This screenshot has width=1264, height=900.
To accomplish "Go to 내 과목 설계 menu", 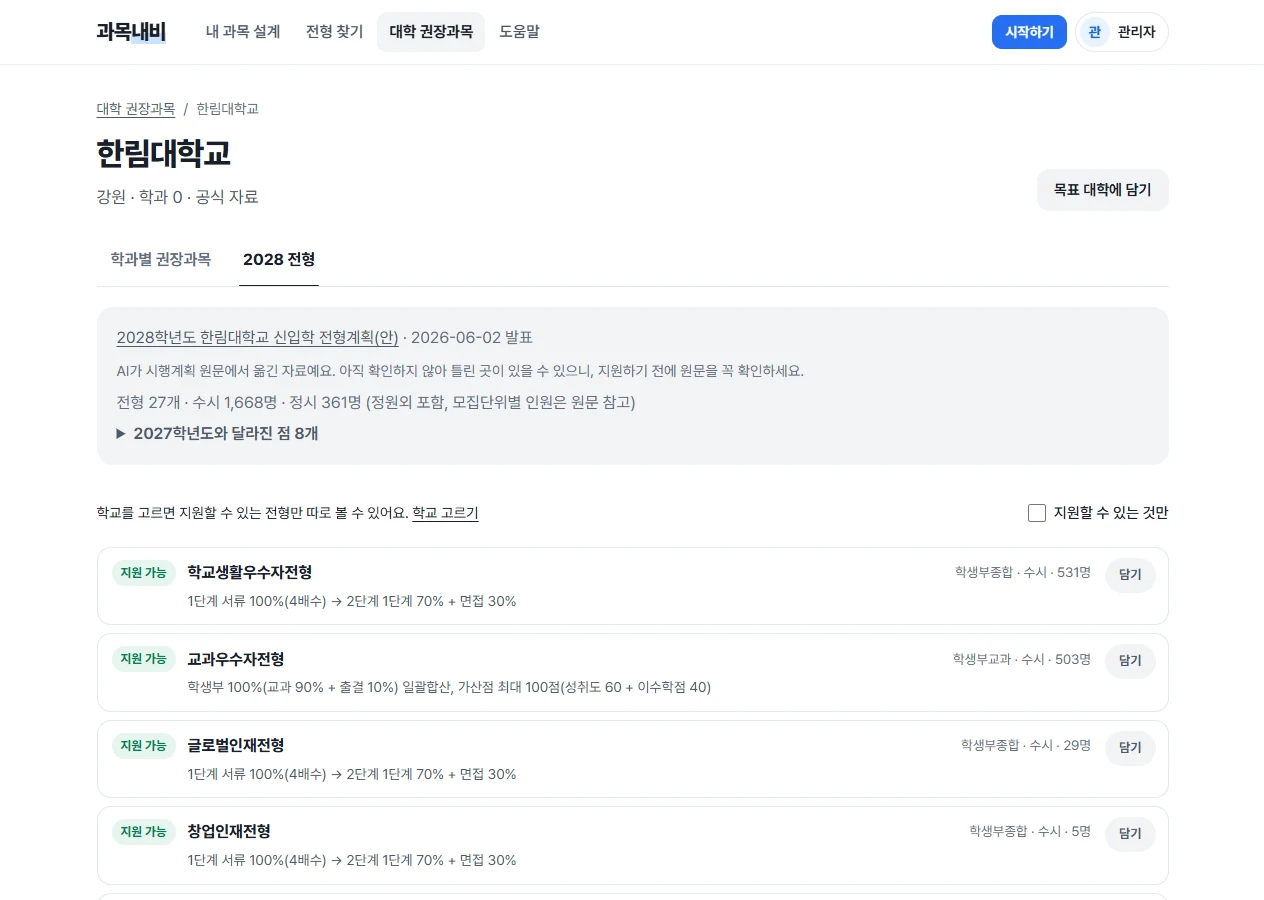I will click(243, 32).
